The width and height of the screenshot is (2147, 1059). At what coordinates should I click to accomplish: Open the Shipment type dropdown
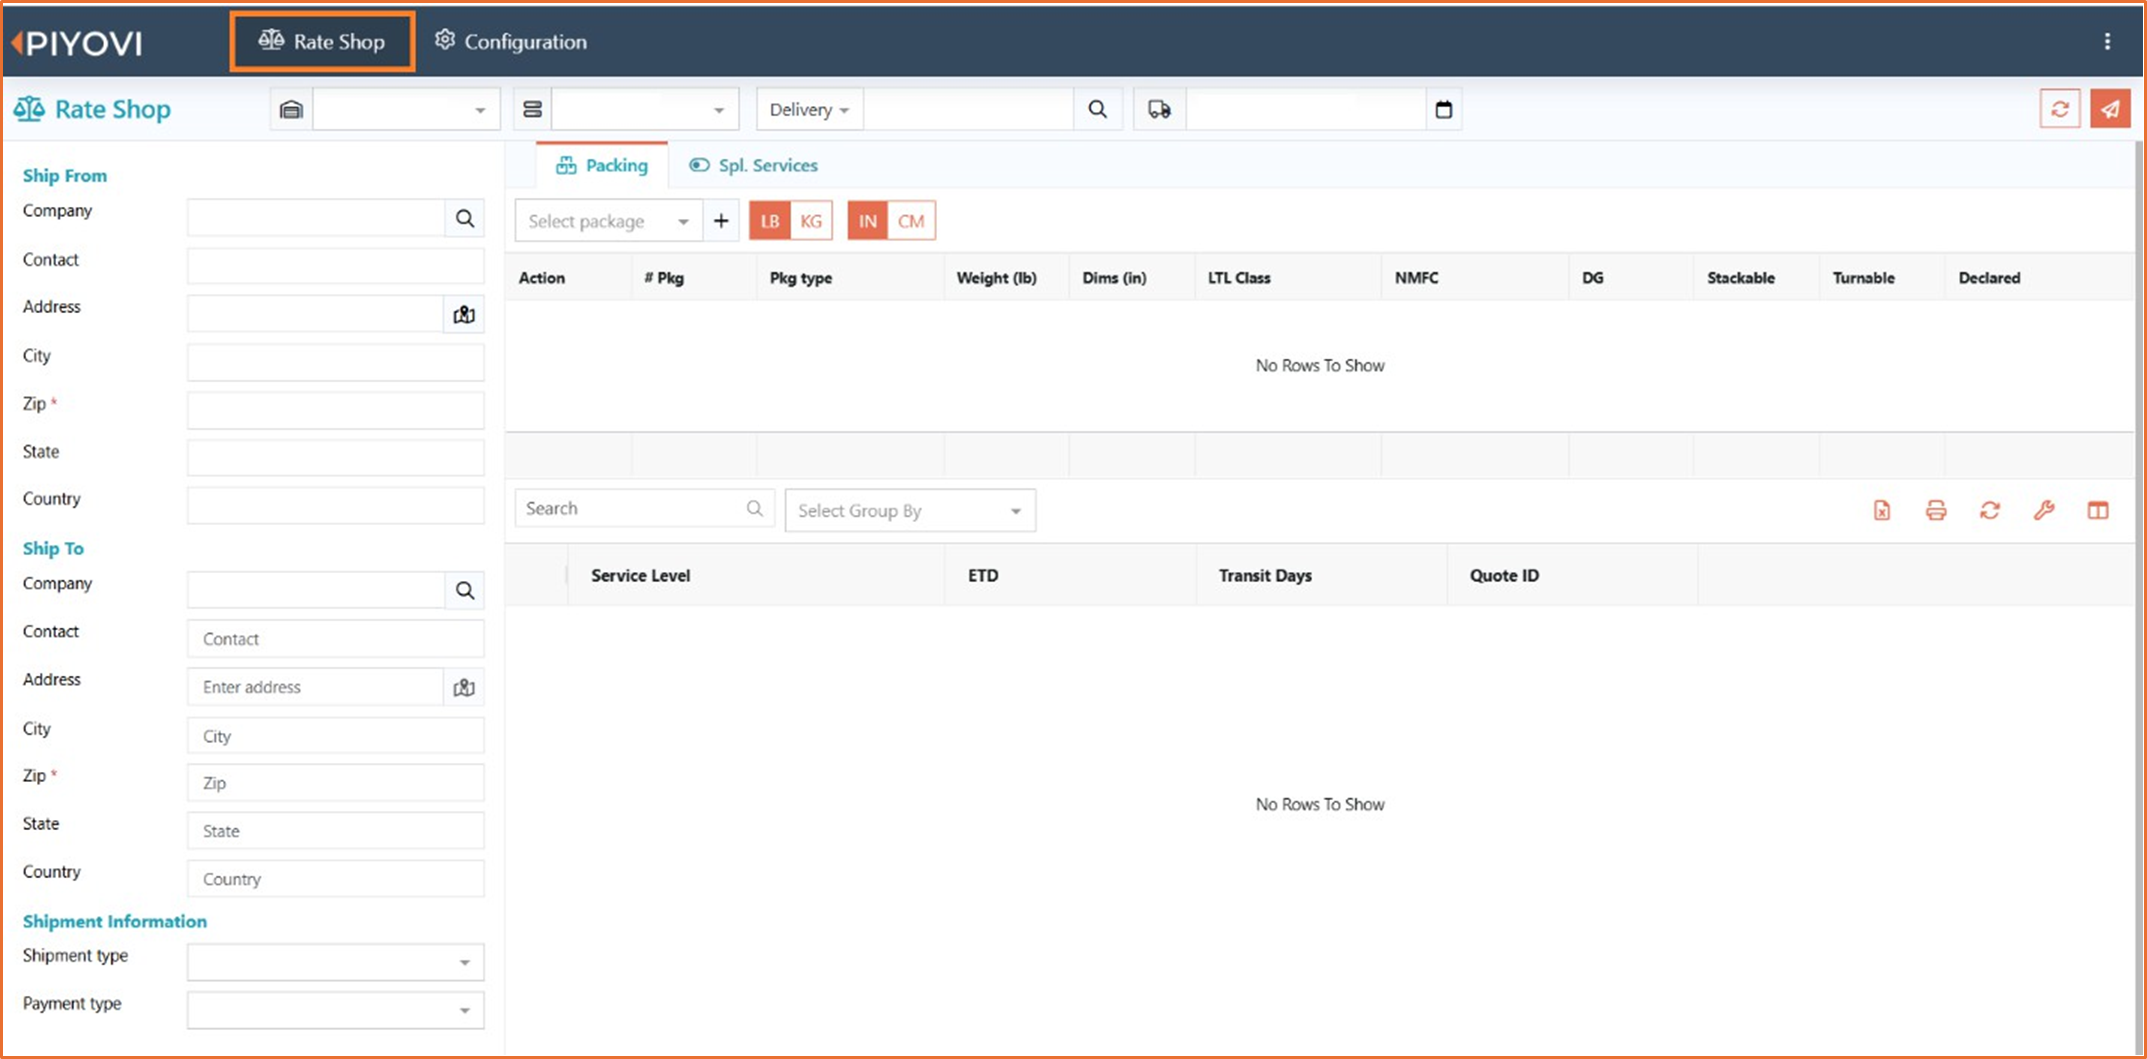[336, 962]
